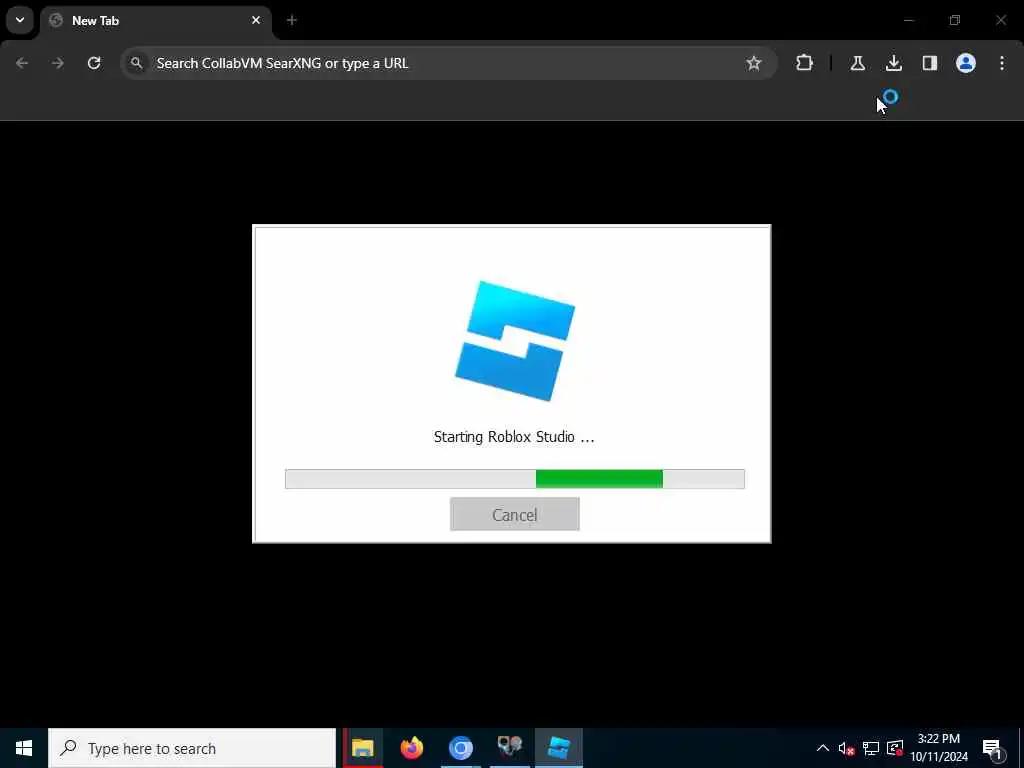Open the Chrome Extensions puzzle icon
The width and height of the screenshot is (1024, 768).
click(804, 63)
